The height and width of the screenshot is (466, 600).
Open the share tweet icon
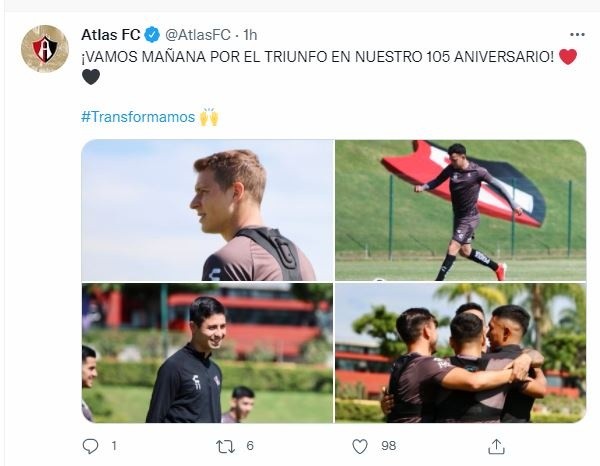[x=496, y=446]
